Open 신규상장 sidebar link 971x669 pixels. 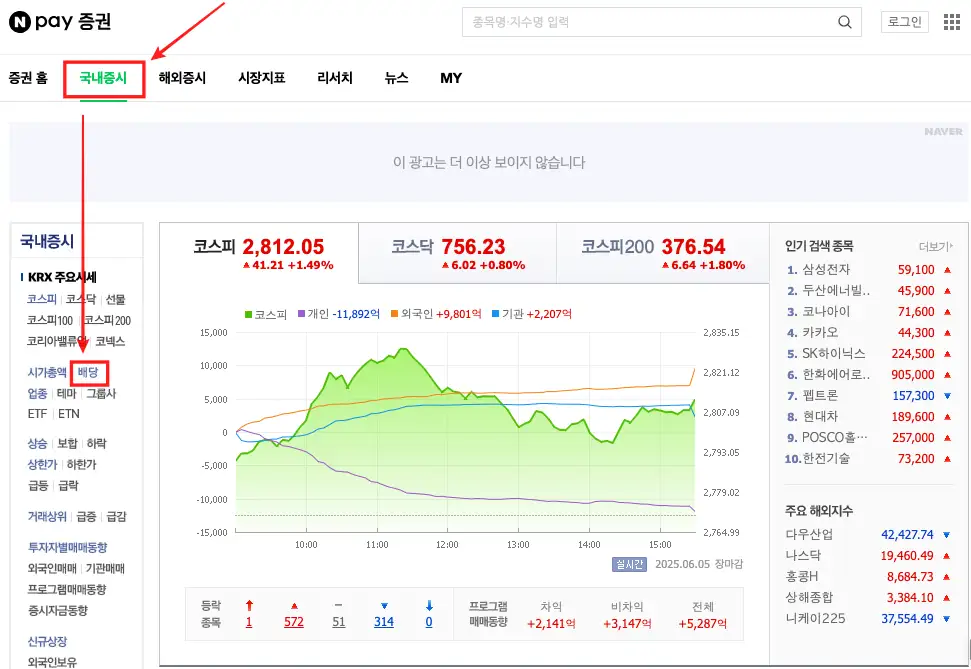(x=47, y=642)
